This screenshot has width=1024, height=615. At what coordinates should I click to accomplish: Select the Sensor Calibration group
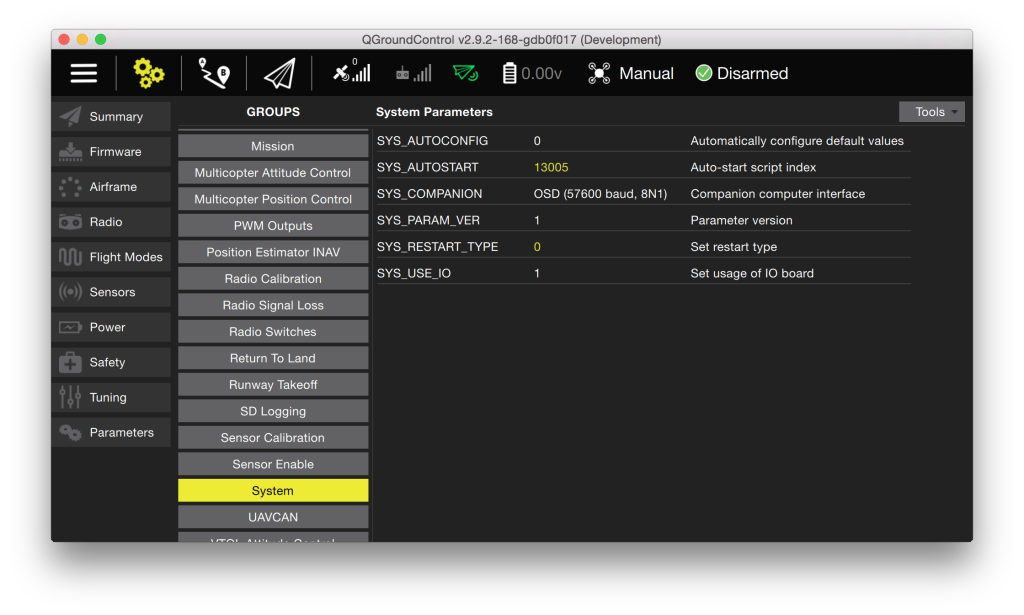[x=273, y=438]
